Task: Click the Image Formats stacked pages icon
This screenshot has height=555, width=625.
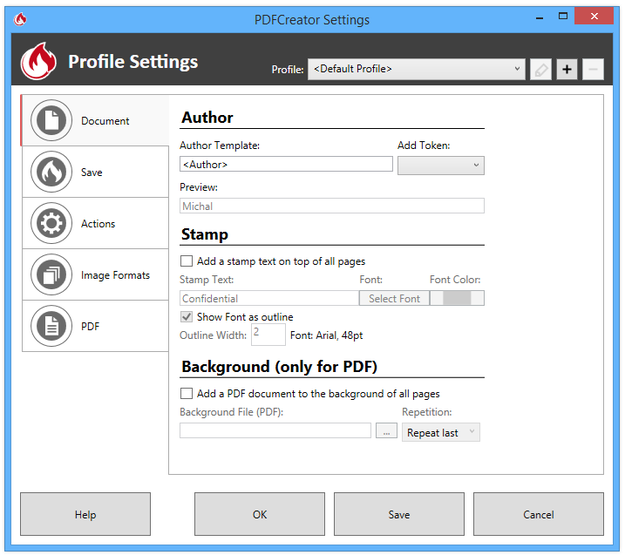Action: 51,275
